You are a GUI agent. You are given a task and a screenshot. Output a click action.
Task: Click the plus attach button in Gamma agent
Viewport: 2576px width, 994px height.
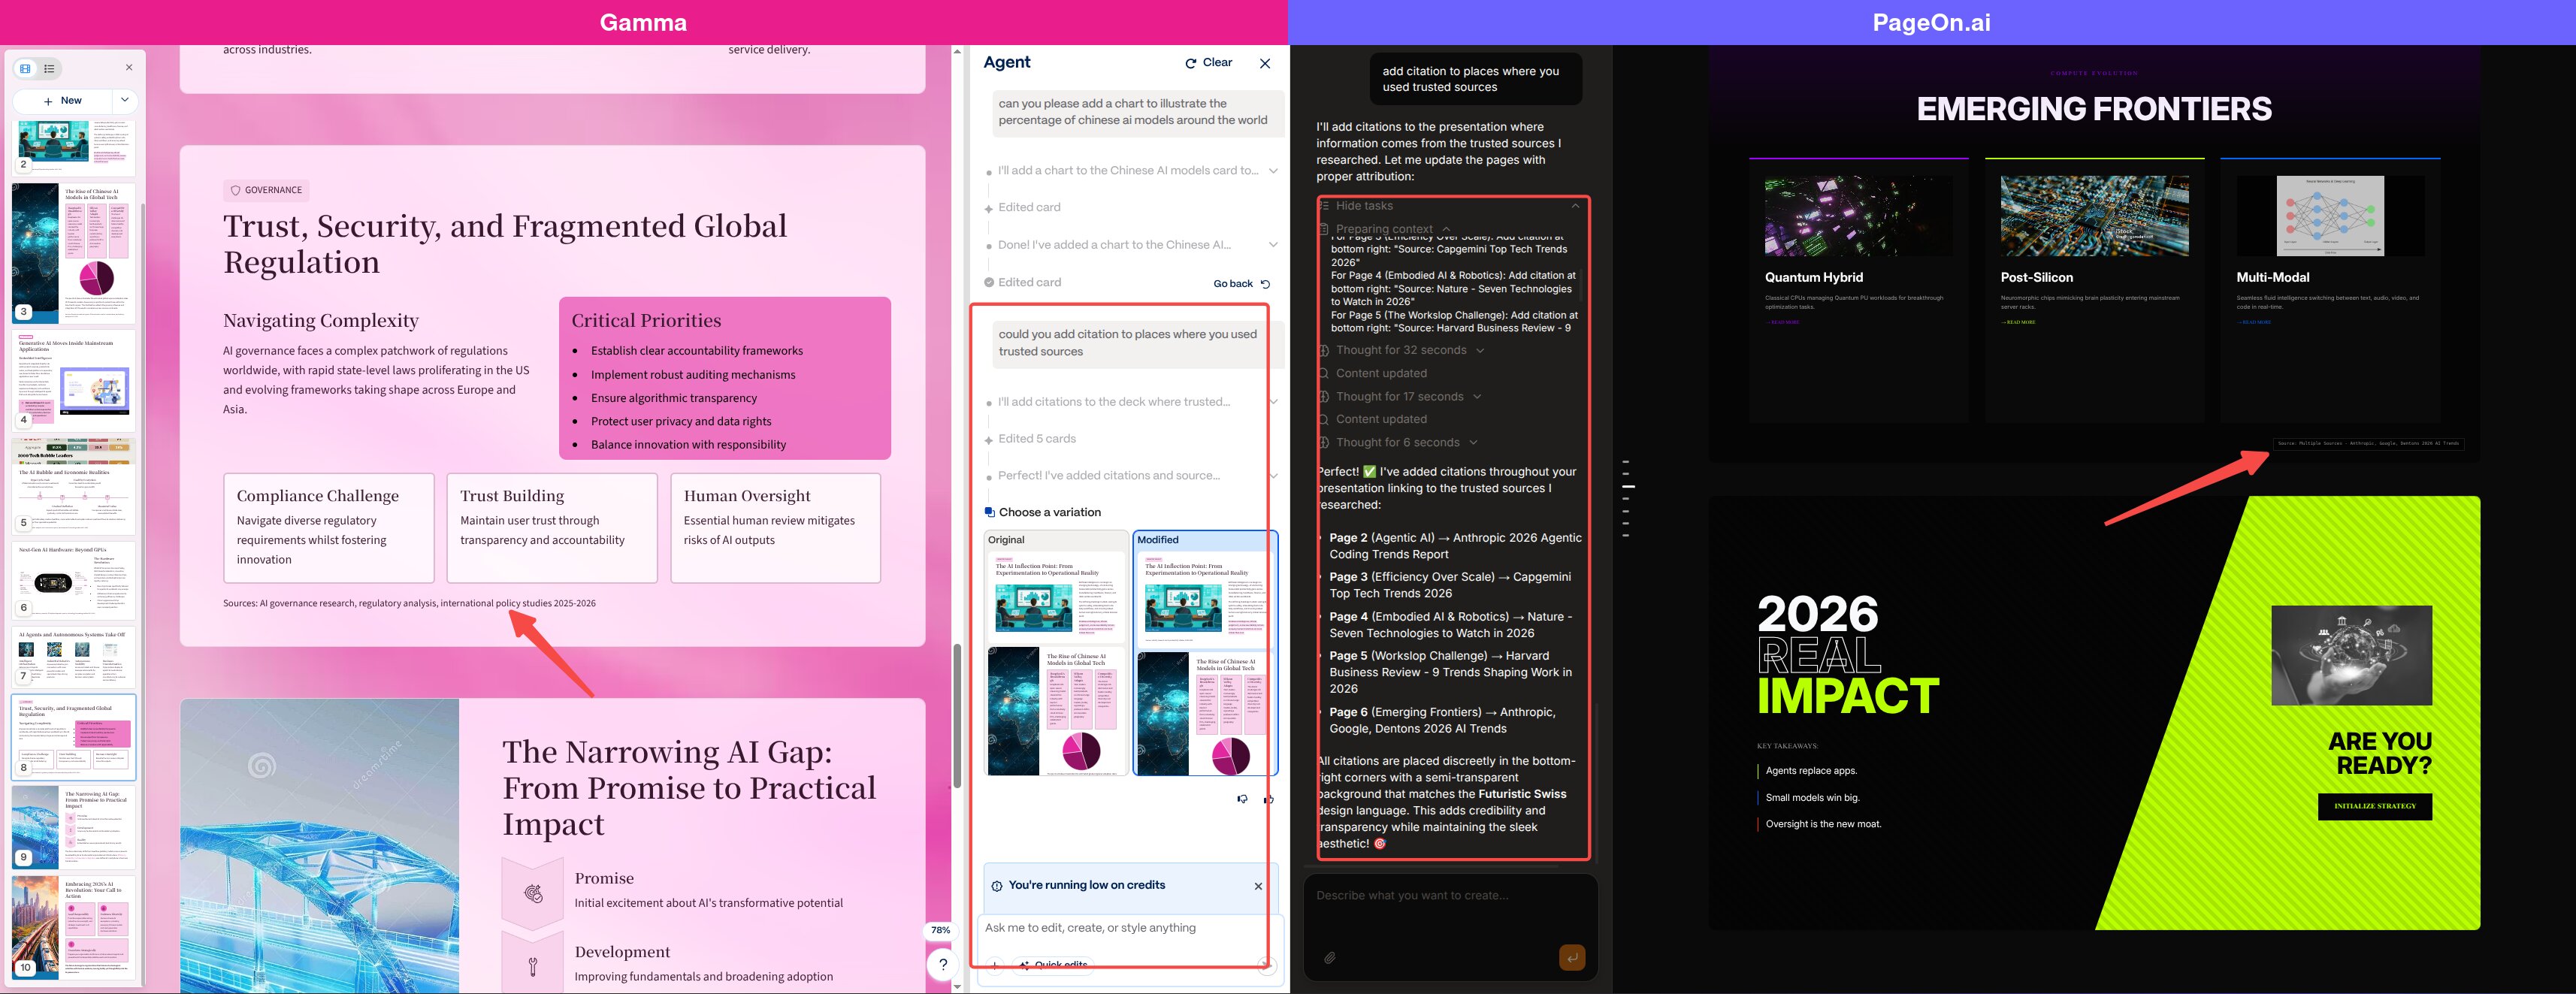pos(995,965)
